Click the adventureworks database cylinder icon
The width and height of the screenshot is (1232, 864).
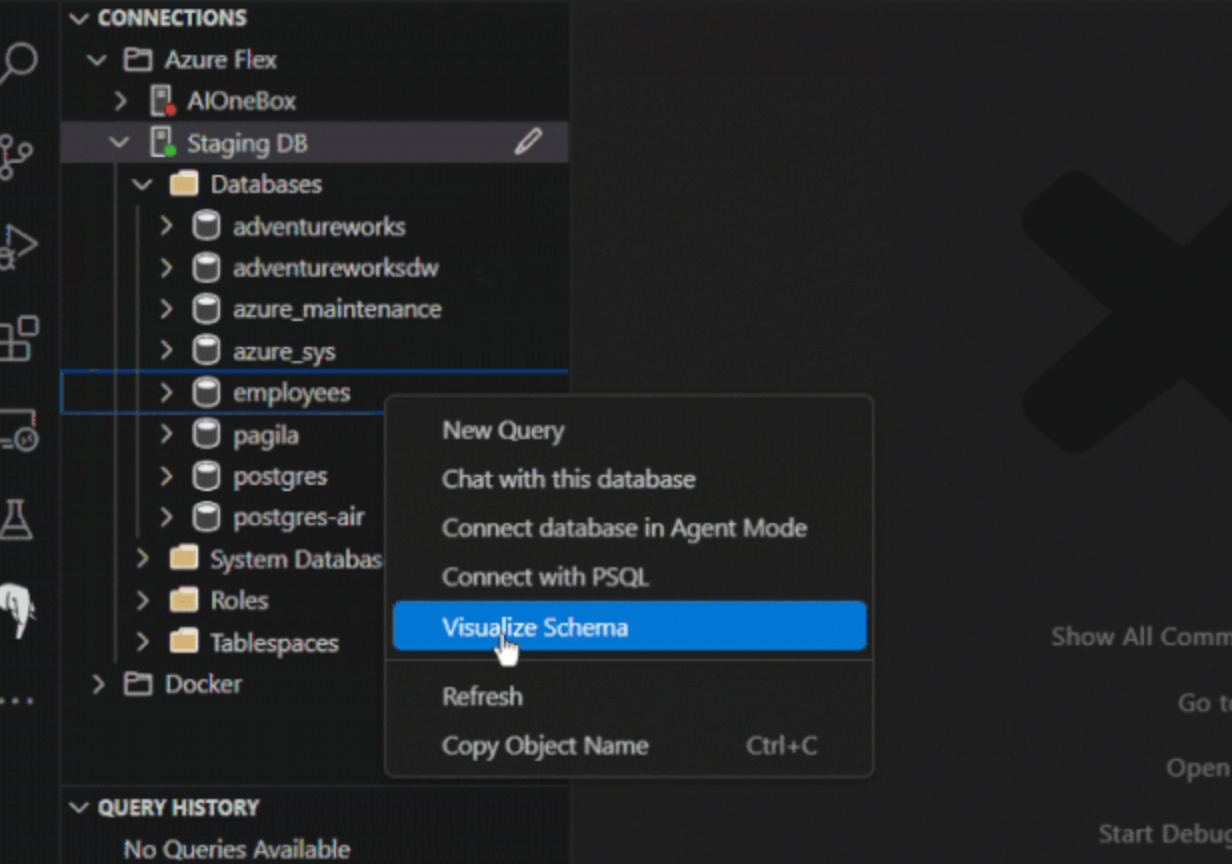click(x=206, y=226)
